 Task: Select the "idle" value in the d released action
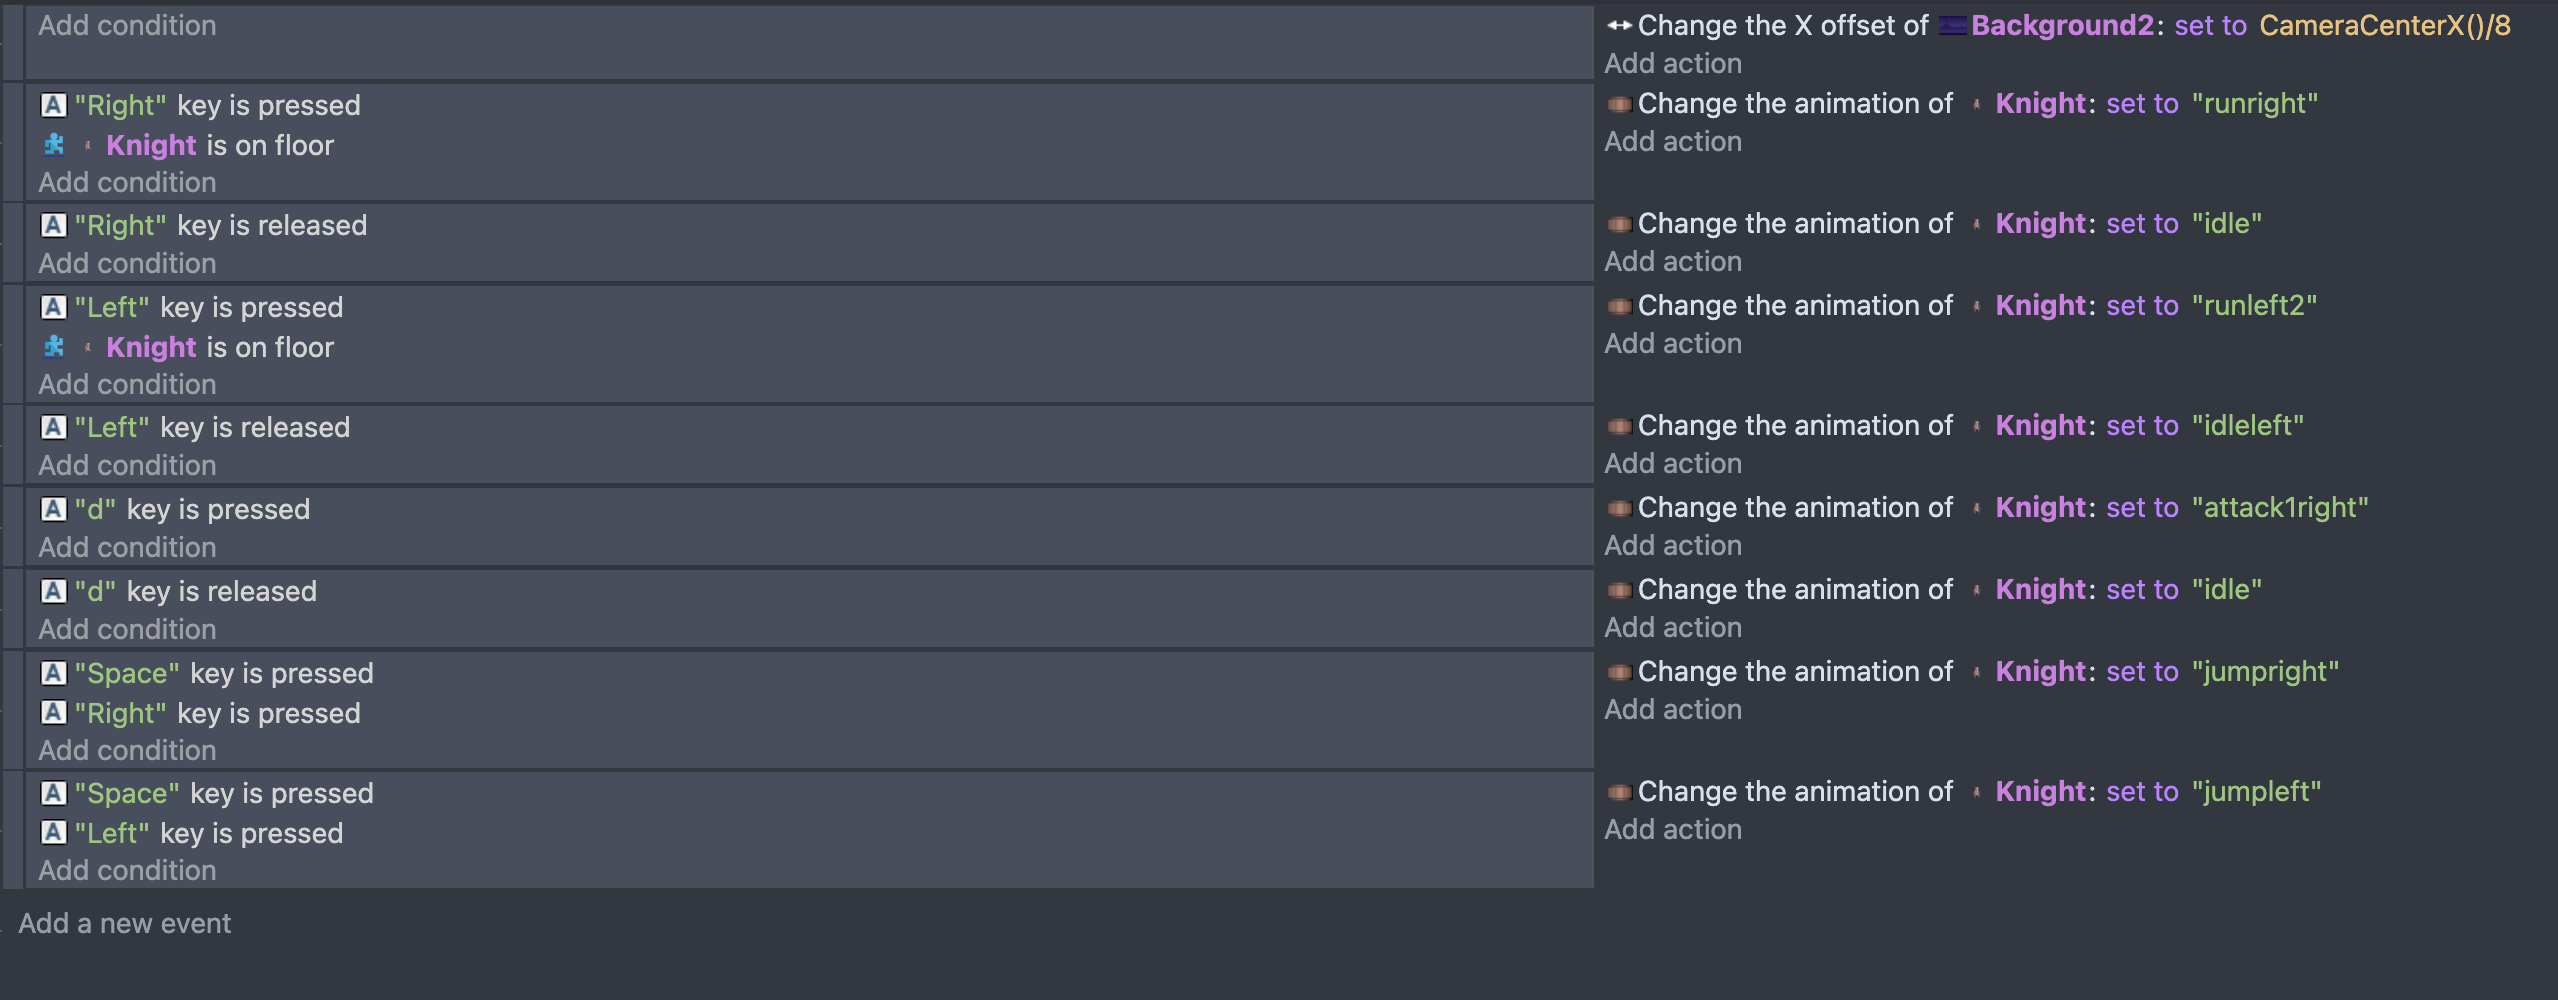click(2227, 589)
